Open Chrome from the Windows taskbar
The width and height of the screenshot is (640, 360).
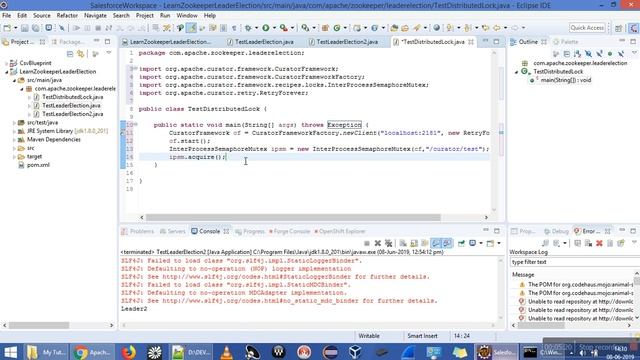pyautogui.click(x=92, y=352)
